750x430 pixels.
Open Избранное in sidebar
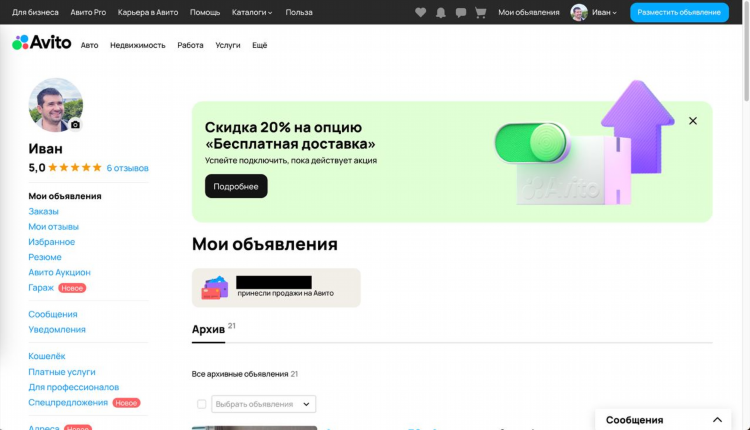52,242
